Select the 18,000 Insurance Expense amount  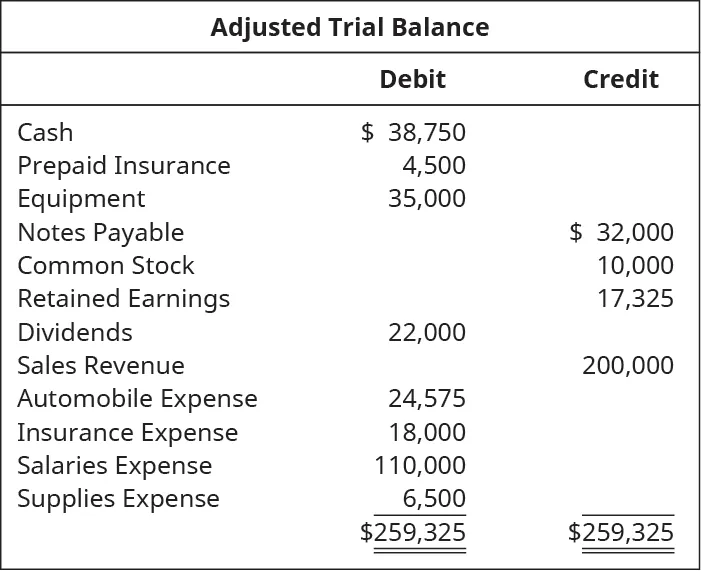pos(427,433)
